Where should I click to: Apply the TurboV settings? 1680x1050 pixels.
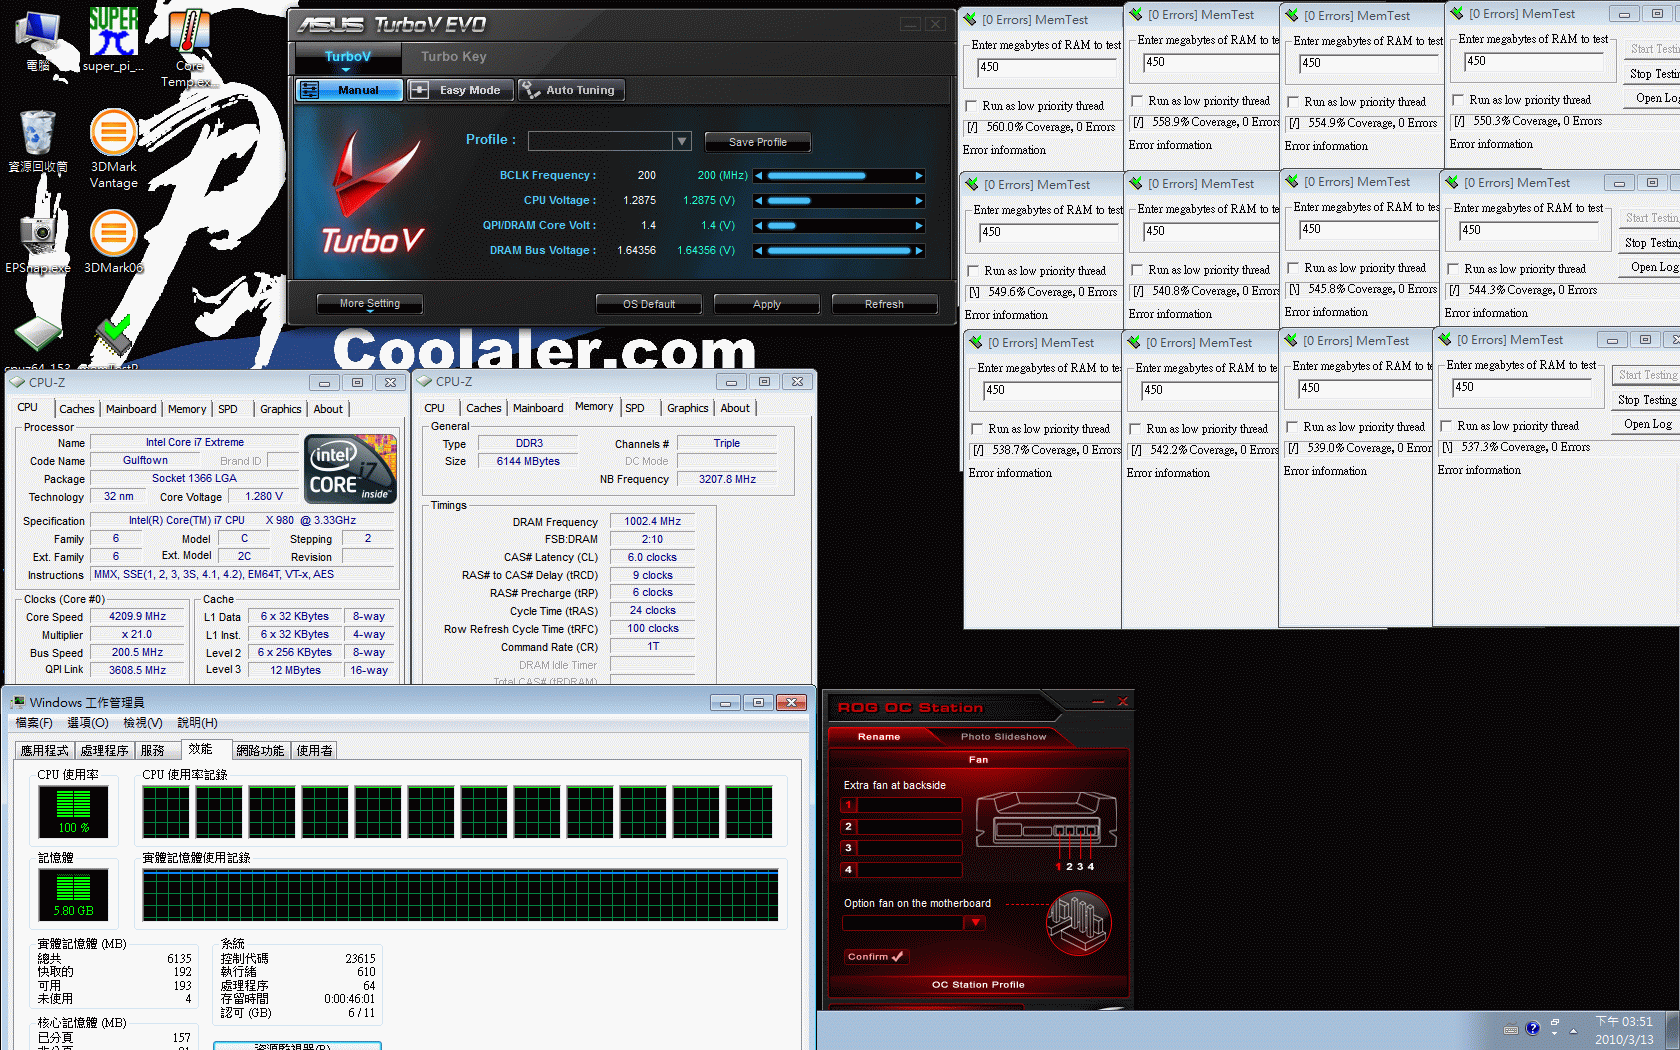click(x=766, y=304)
